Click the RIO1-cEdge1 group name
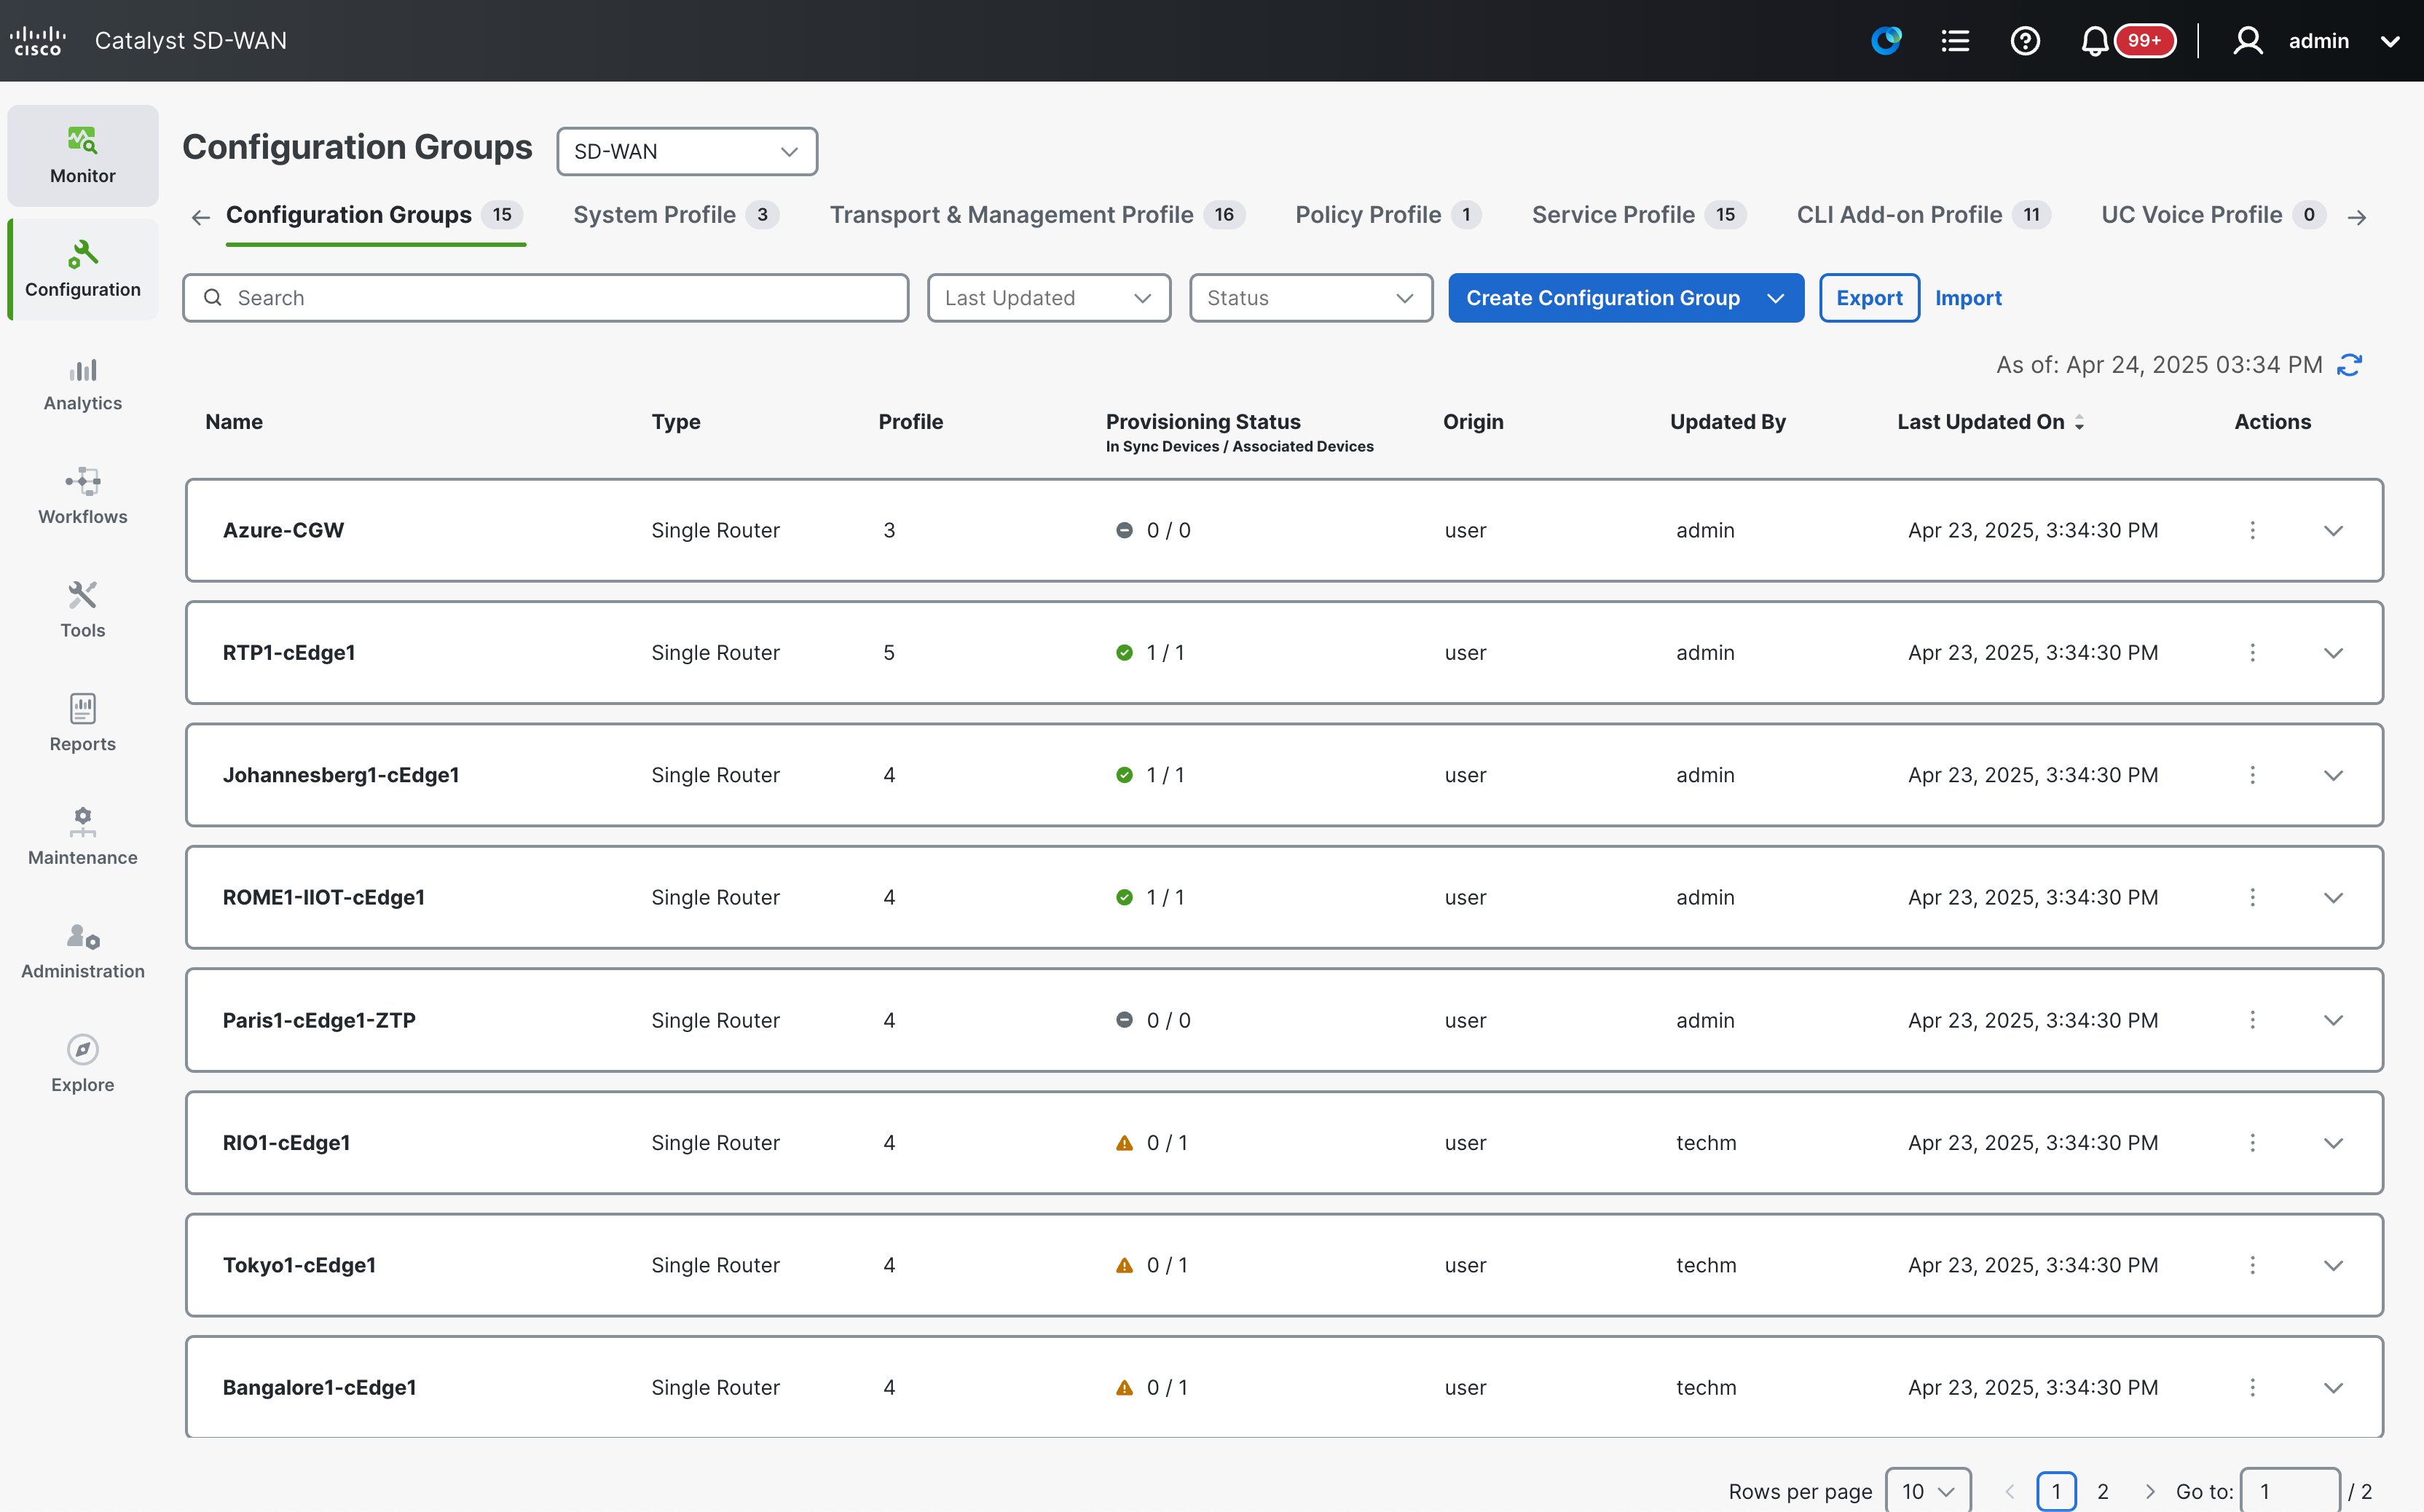Screen dimensions: 2424x1512 pyautogui.click(x=286, y=1143)
